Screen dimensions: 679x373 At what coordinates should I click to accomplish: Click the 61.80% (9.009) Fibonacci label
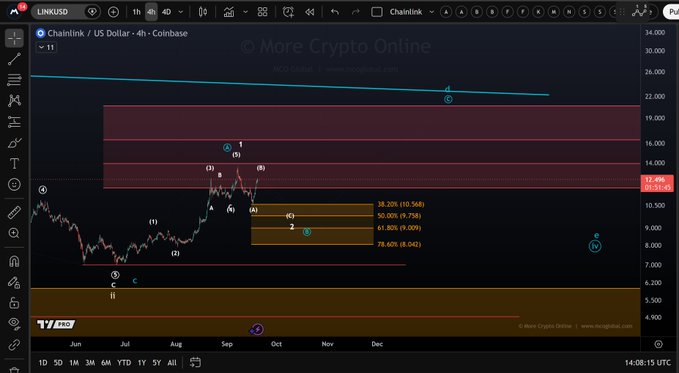click(x=399, y=228)
